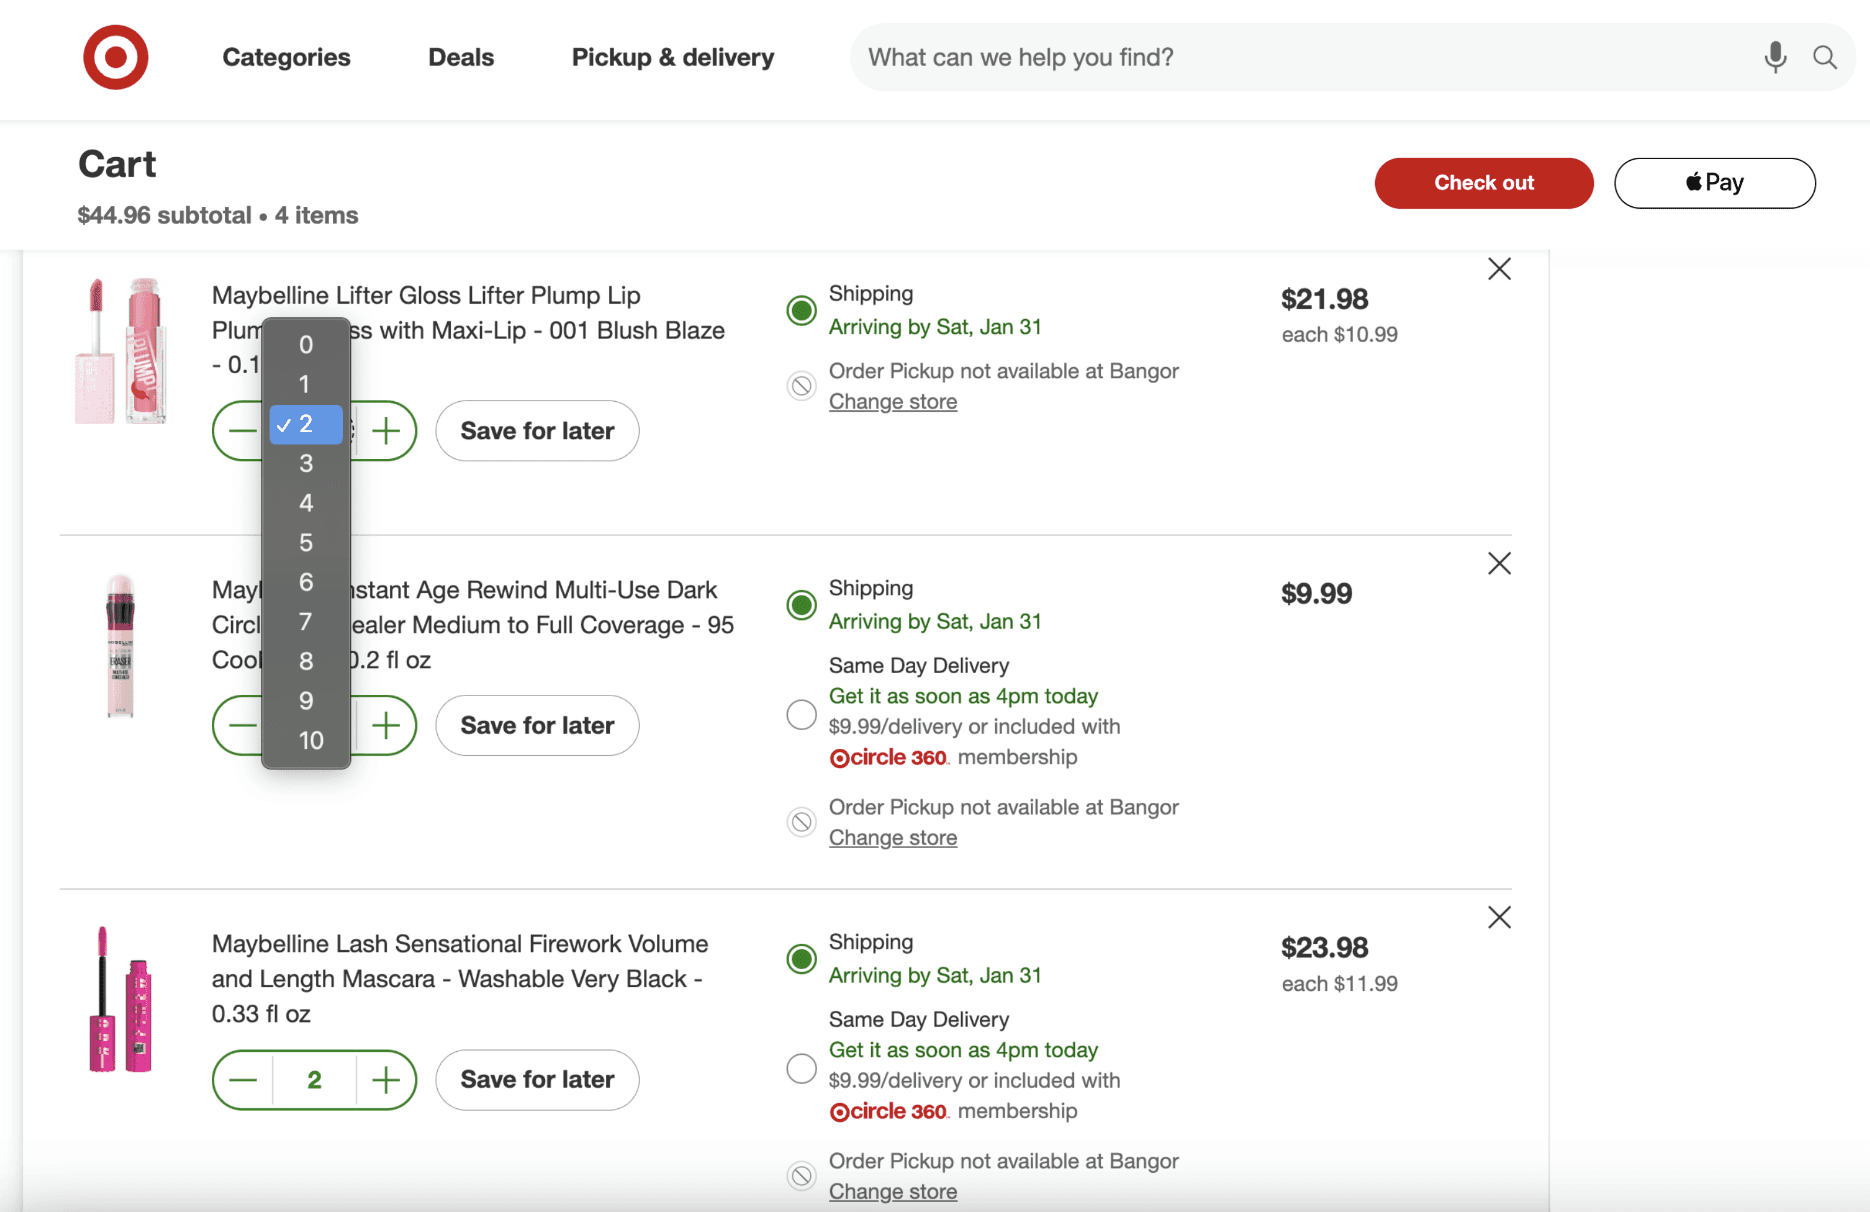This screenshot has width=1870, height=1212.
Task: Increase Lifter Gloss quantity with plus
Action: (386, 431)
